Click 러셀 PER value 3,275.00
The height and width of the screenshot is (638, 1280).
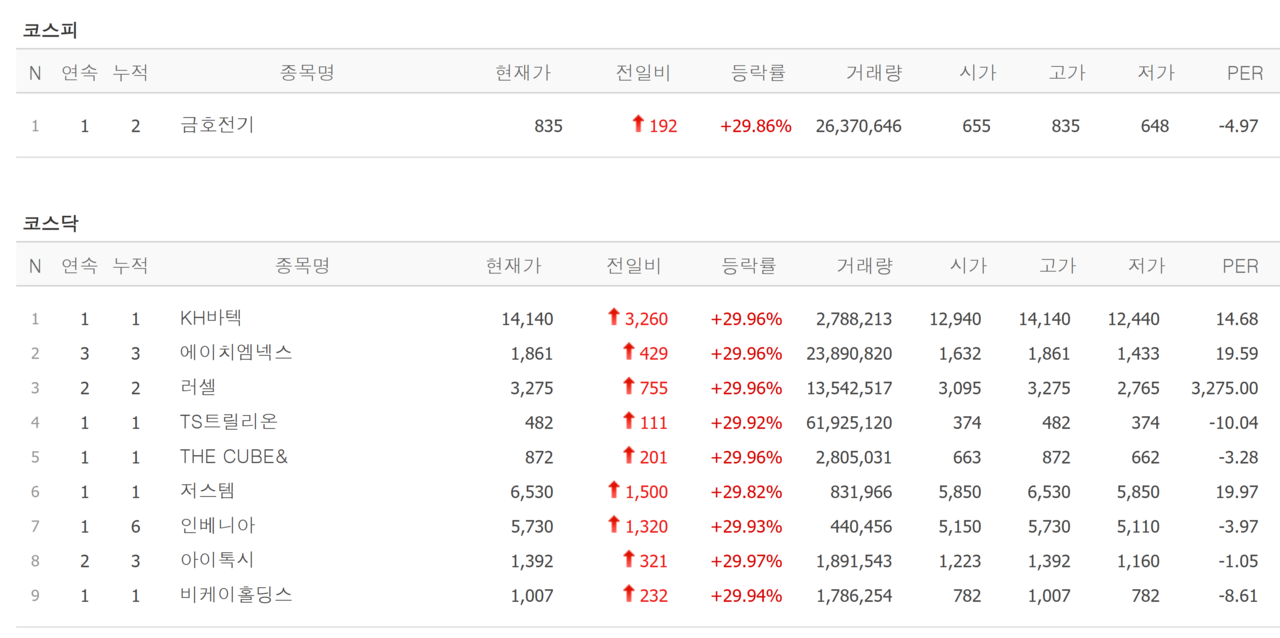[1225, 388]
